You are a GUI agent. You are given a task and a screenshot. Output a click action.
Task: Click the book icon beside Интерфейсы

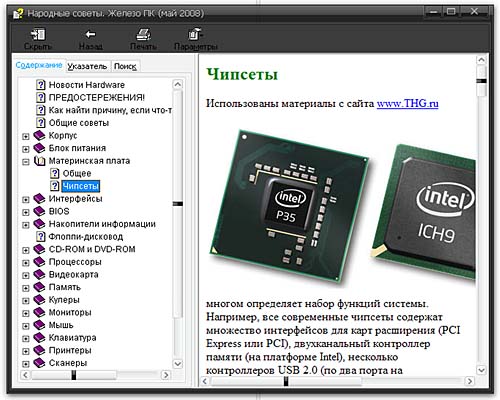pos(39,199)
